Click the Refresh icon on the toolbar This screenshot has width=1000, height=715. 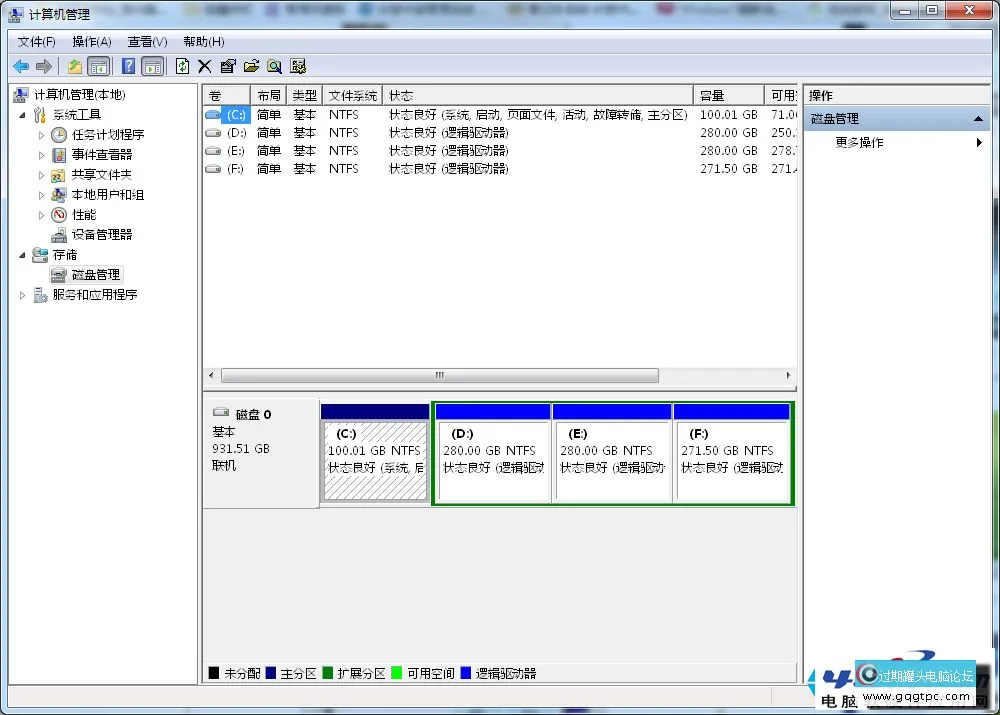pos(180,66)
